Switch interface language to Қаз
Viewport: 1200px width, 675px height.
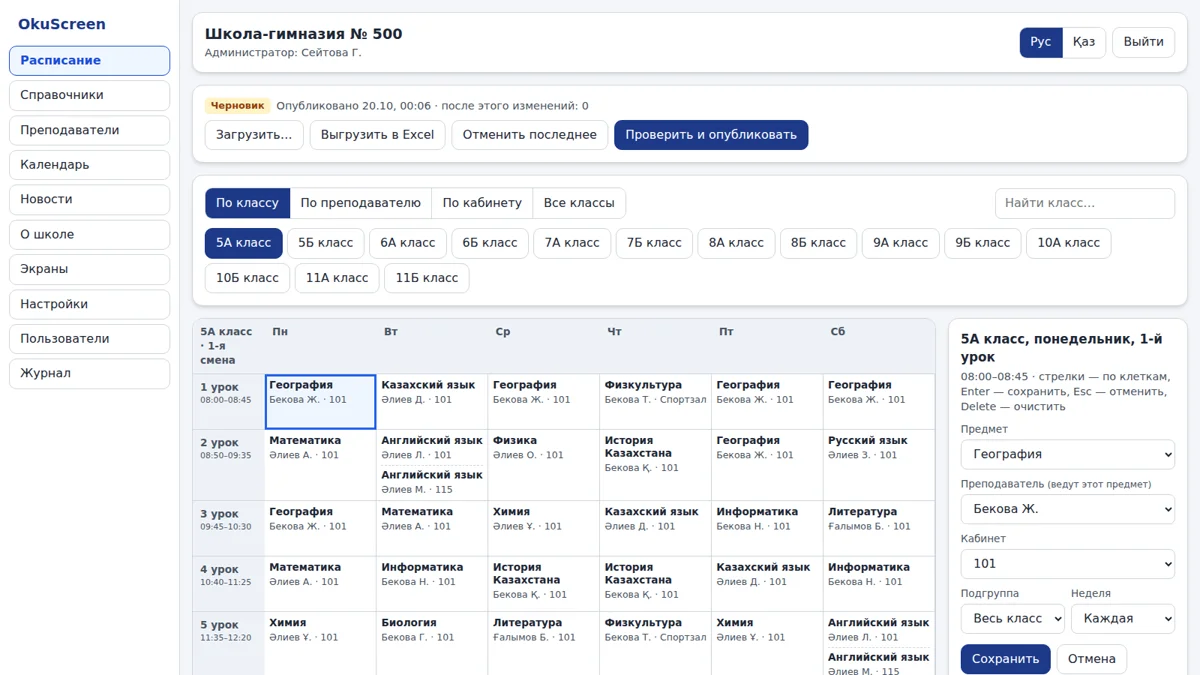point(1084,42)
